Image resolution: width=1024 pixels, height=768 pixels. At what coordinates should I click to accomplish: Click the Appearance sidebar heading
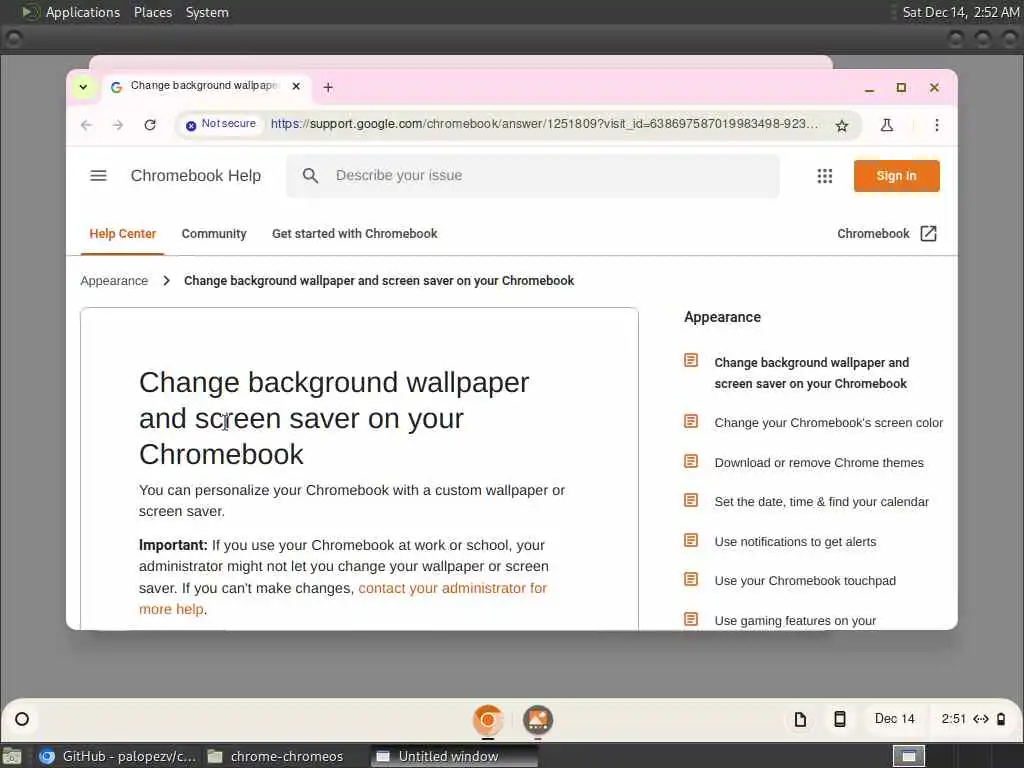coord(722,317)
